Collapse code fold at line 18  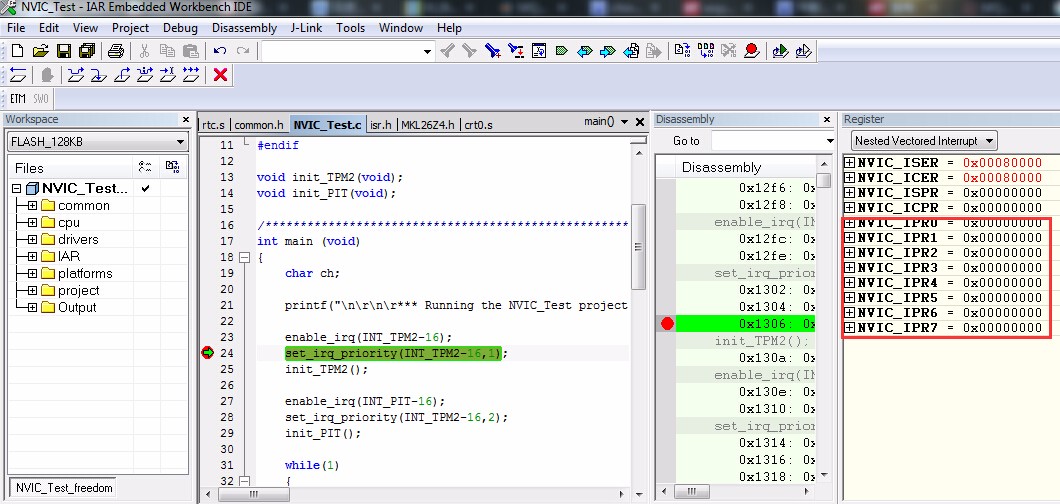tap(243, 257)
